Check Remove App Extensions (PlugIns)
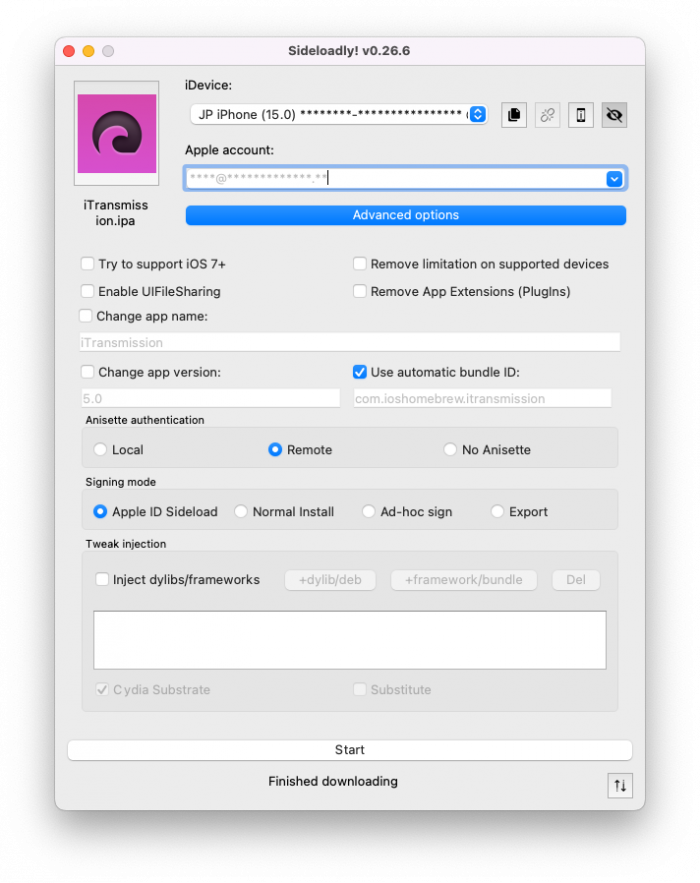Image resolution: width=700 pixels, height=883 pixels. pyautogui.click(x=359, y=291)
